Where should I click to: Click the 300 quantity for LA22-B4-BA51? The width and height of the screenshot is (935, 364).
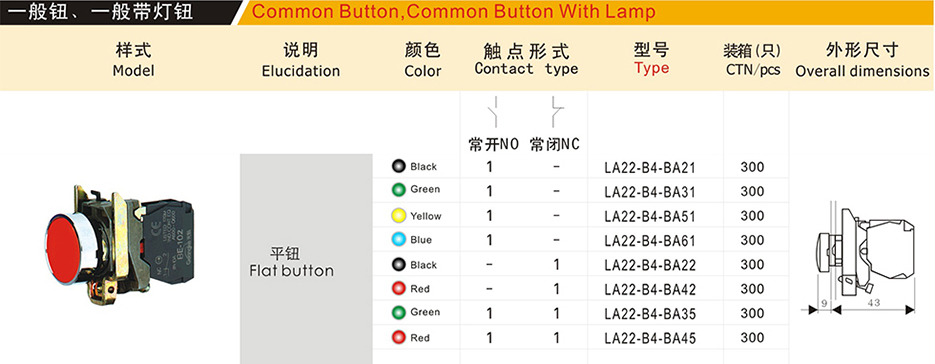click(752, 215)
